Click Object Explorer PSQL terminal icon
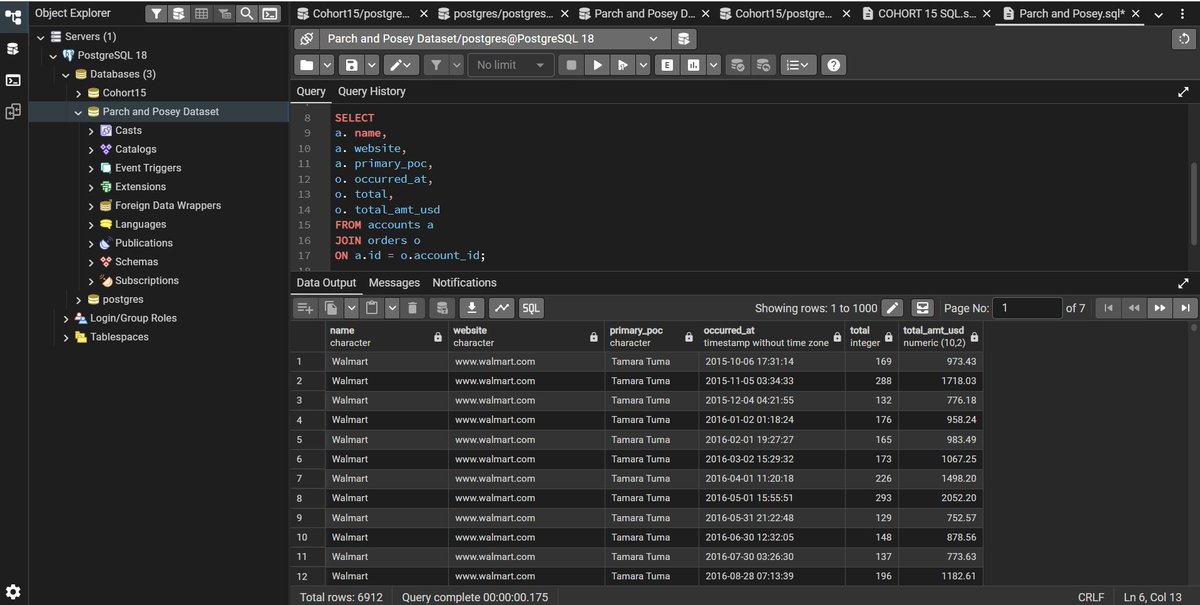This screenshot has width=1200, height=605. (270, 14)
